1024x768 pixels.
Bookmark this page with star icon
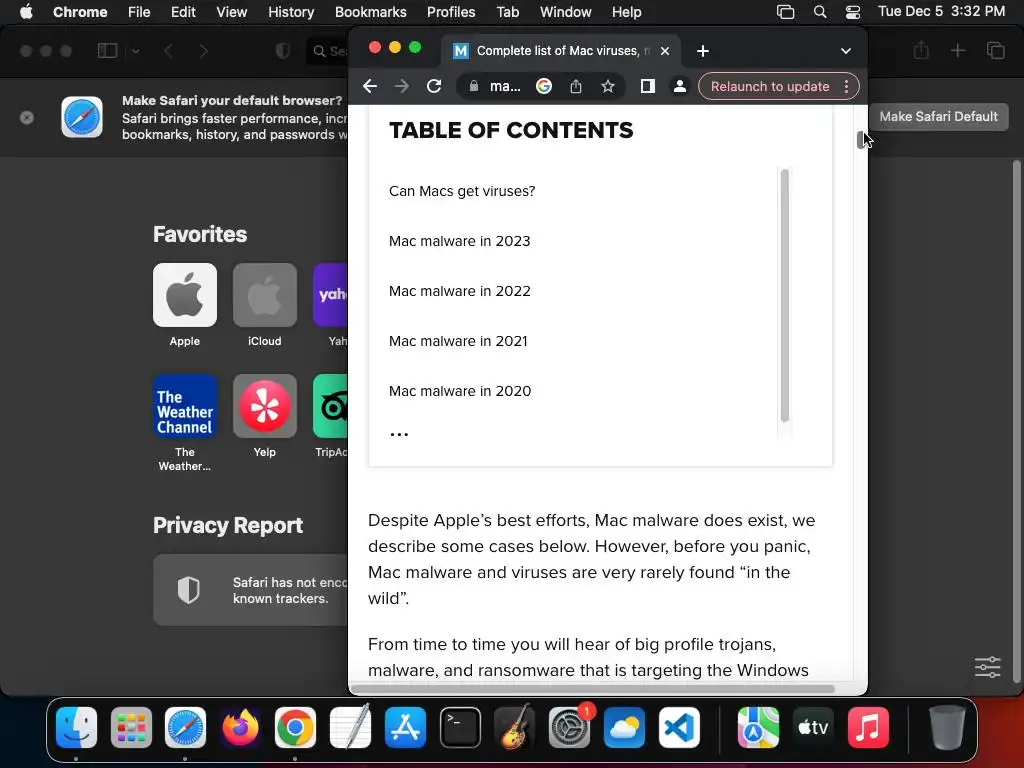607,86
